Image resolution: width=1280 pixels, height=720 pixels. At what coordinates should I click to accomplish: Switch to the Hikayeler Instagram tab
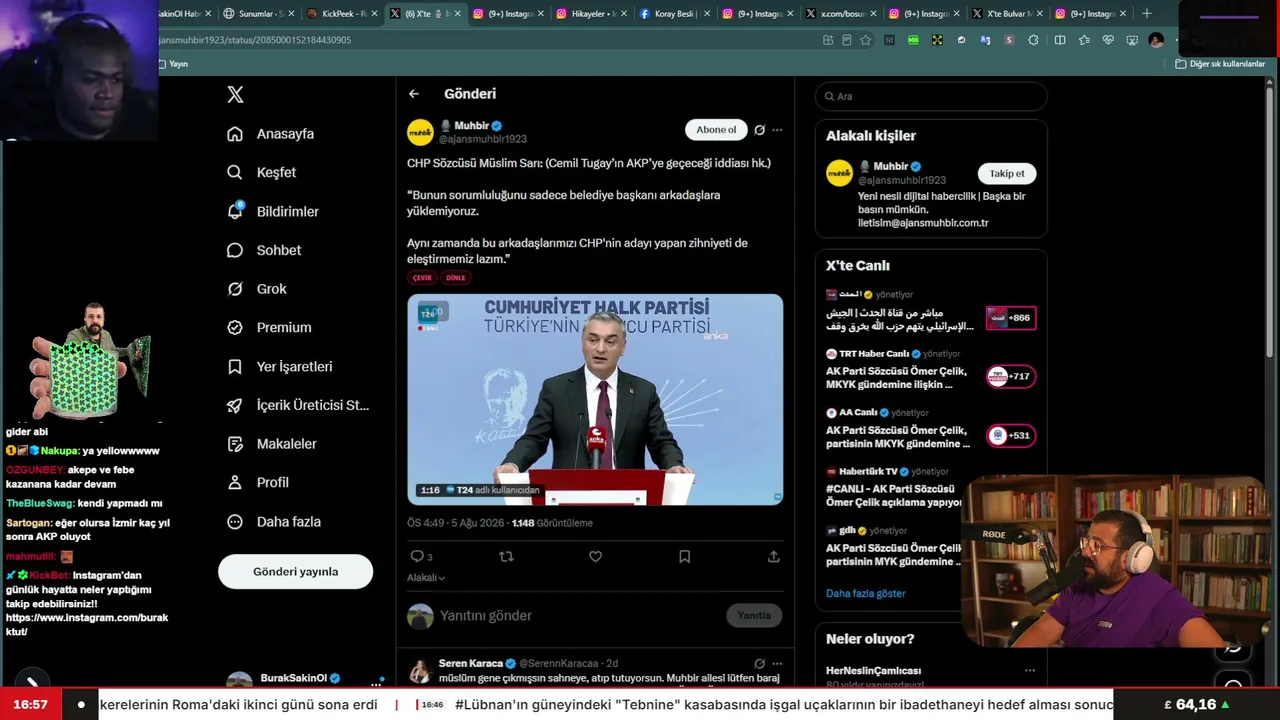point(591,14)
